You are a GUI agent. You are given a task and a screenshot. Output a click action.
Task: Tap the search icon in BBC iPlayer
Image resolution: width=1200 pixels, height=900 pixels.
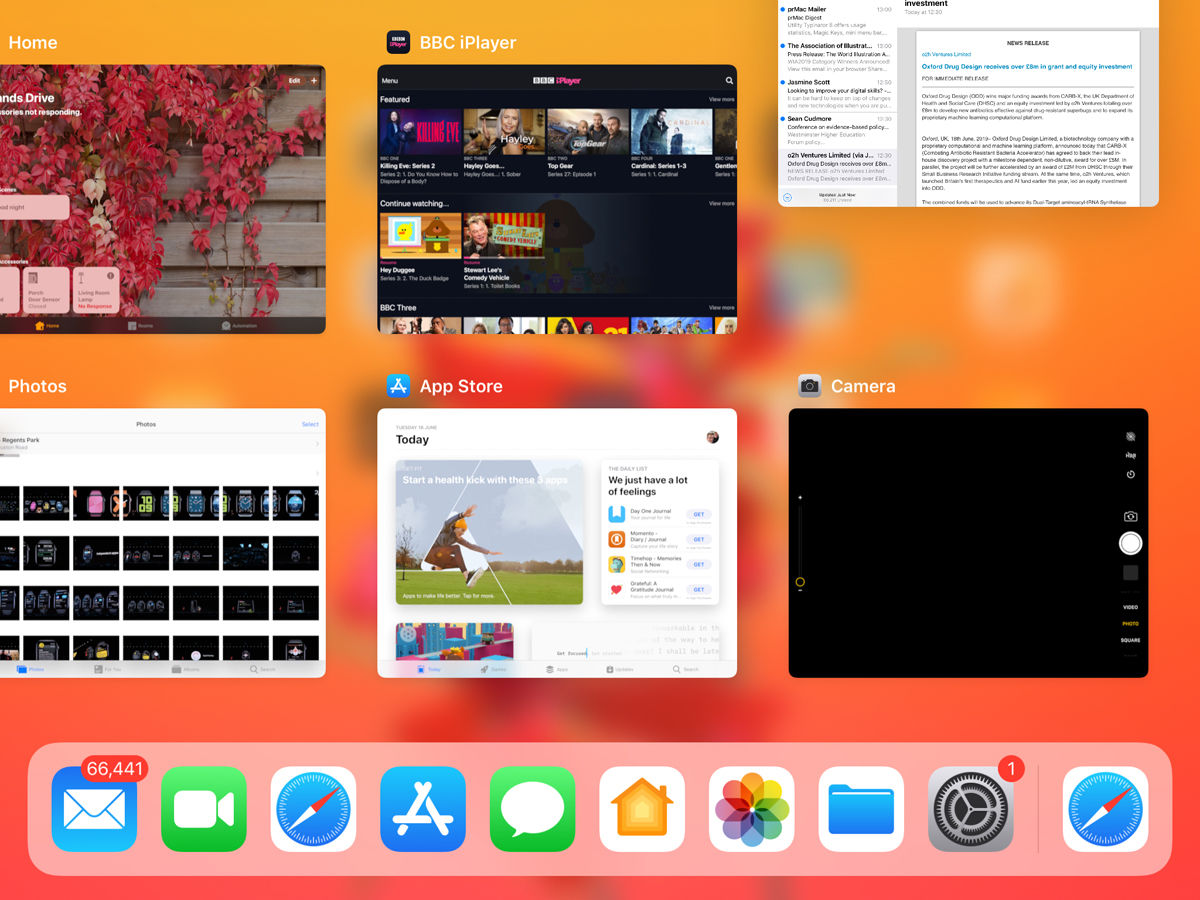(x=729, y=79)
